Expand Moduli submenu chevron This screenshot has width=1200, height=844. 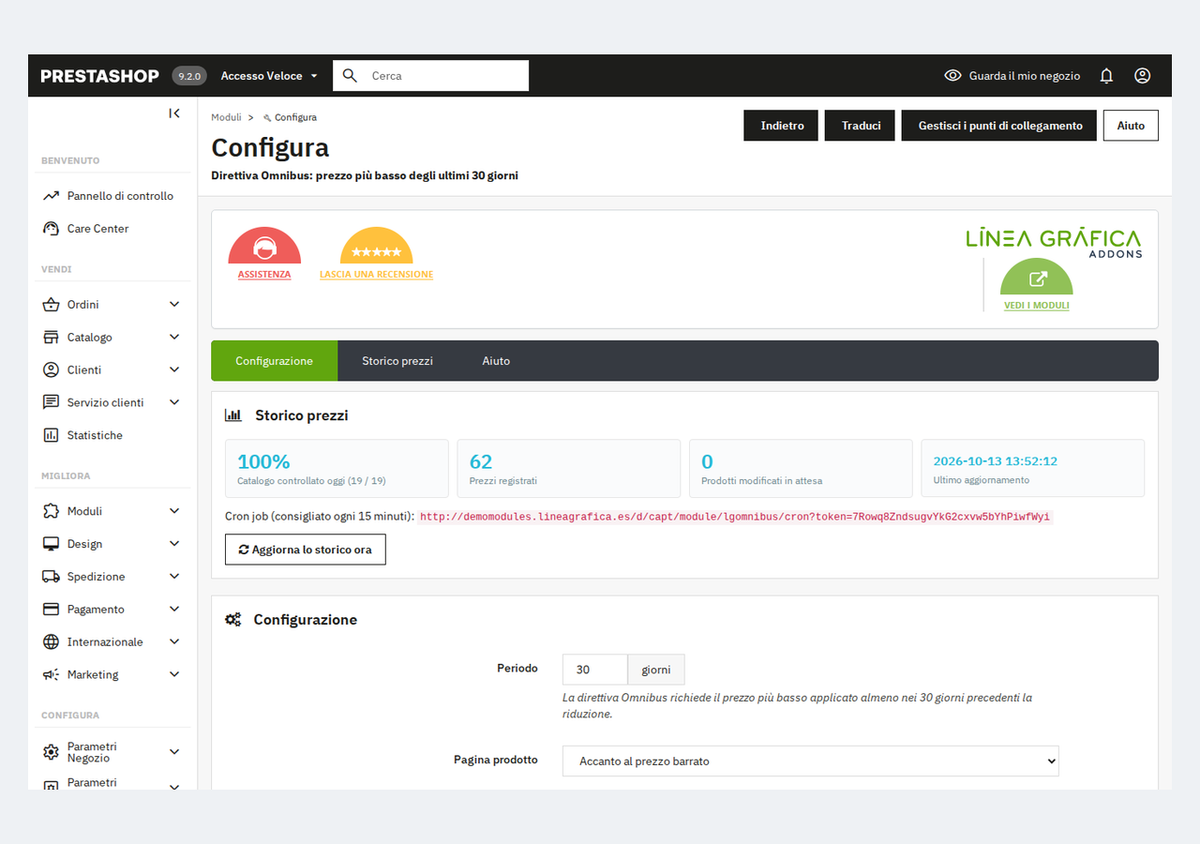point(174,511)
